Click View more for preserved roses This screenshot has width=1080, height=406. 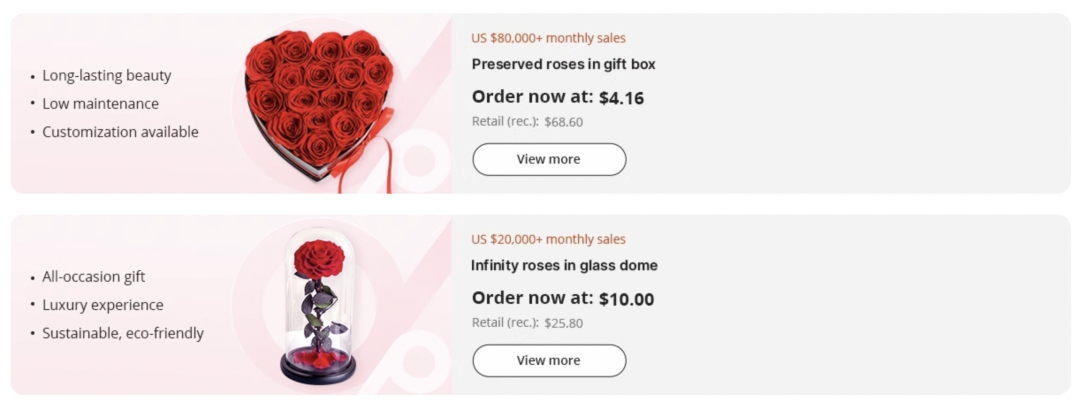[549, 159]
